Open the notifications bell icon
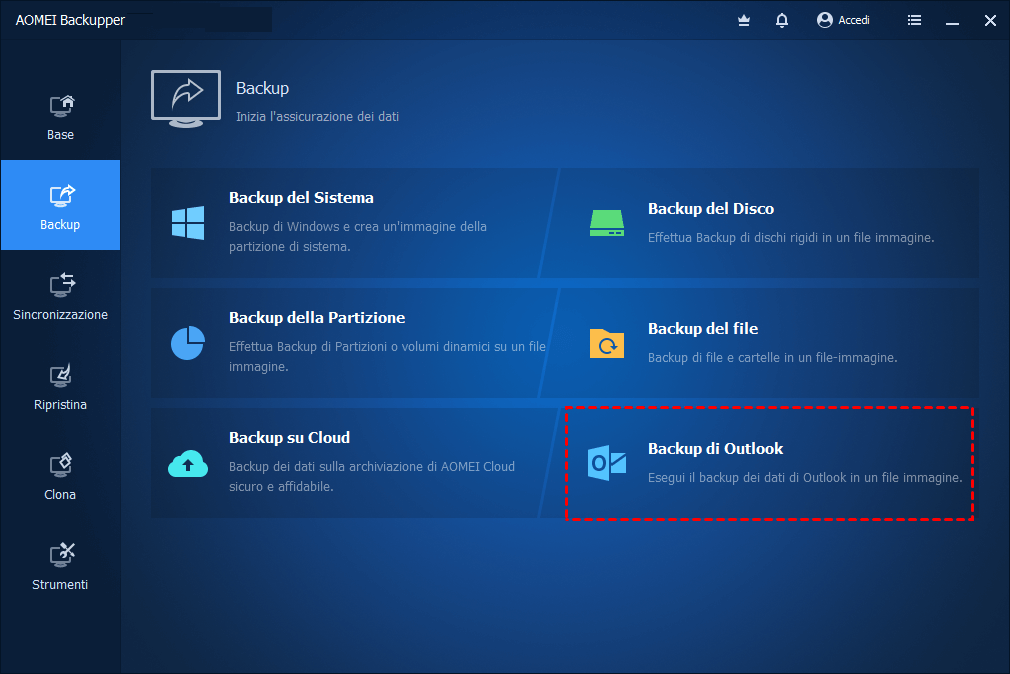1010x674 pixels. pyautogui.click(x=782, y=21)
